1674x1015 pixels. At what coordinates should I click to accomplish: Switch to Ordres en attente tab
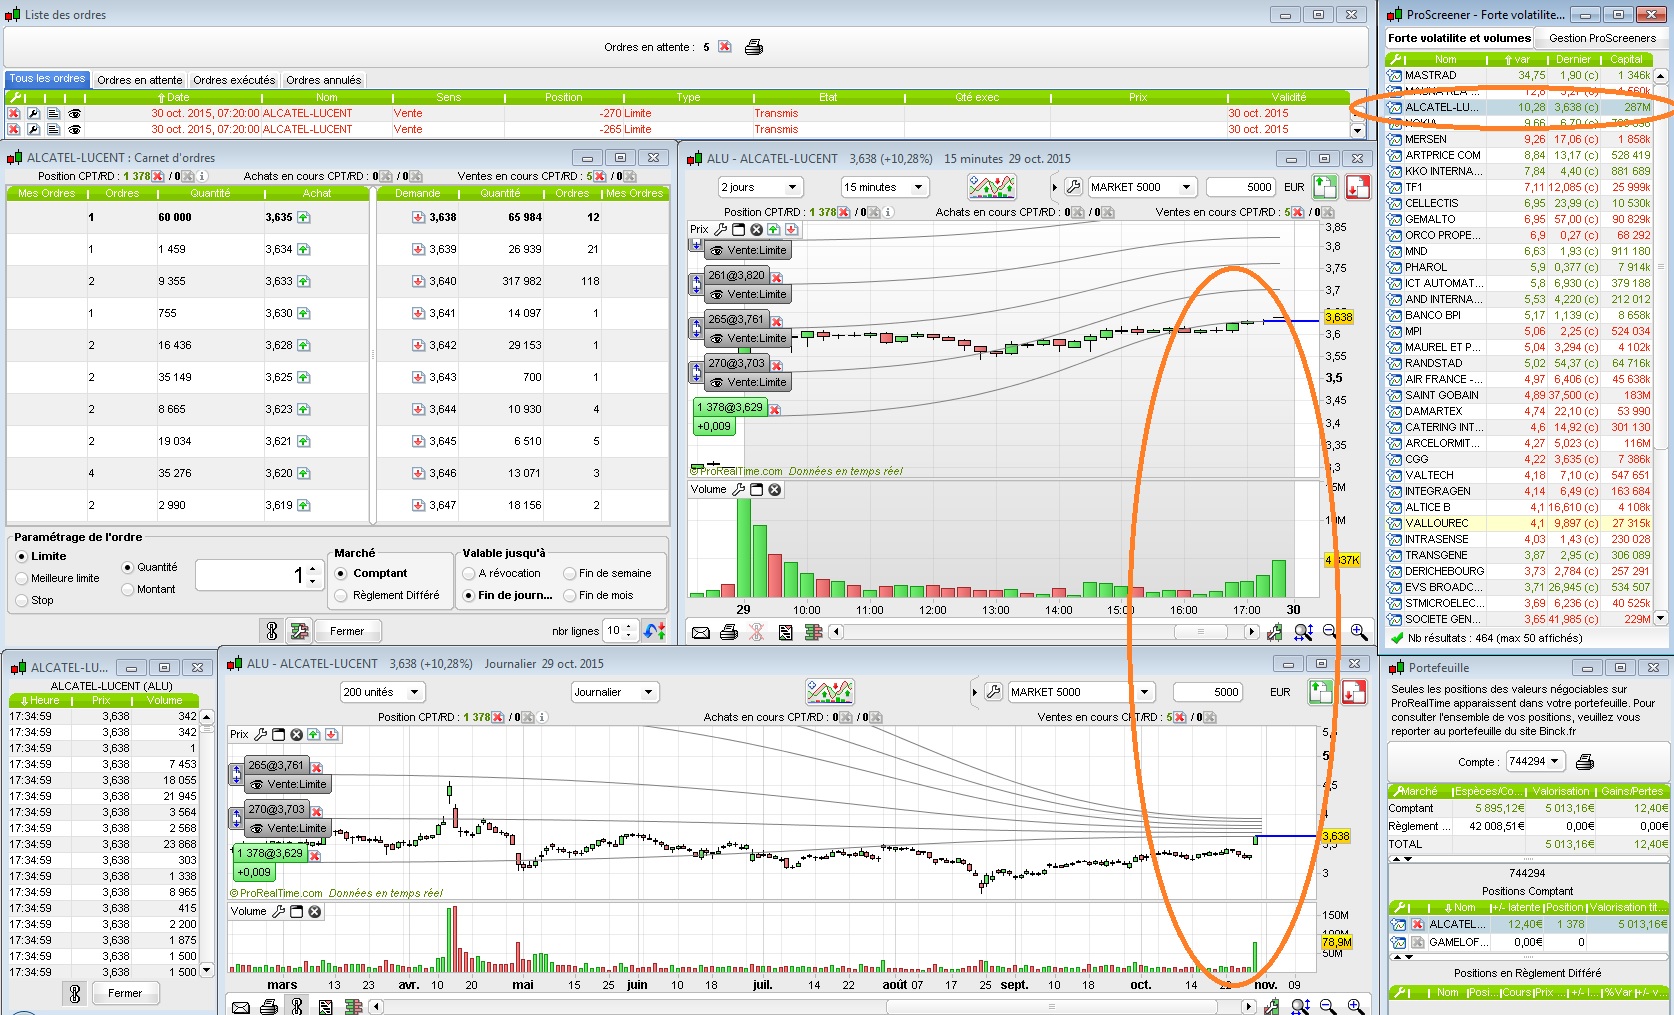point(140,80)
